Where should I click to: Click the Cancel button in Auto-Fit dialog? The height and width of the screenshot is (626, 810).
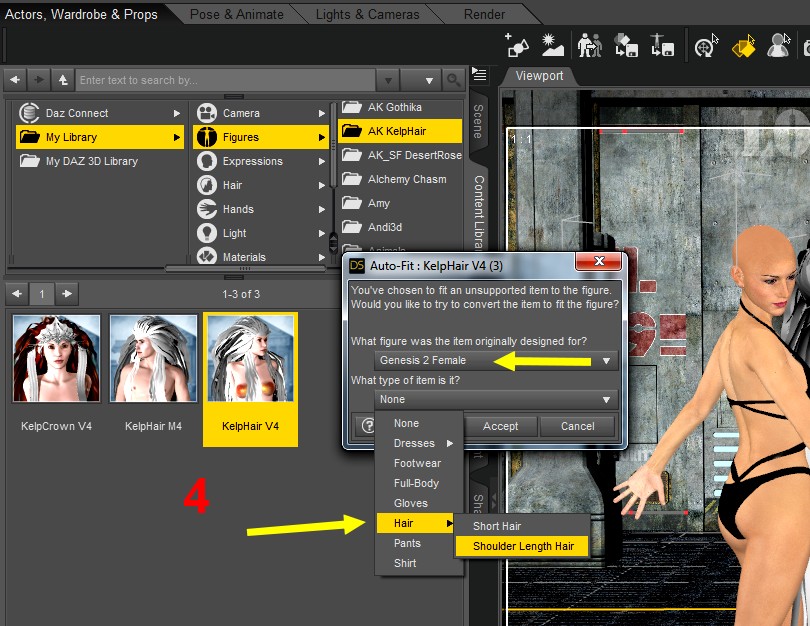tap(577, 426)
